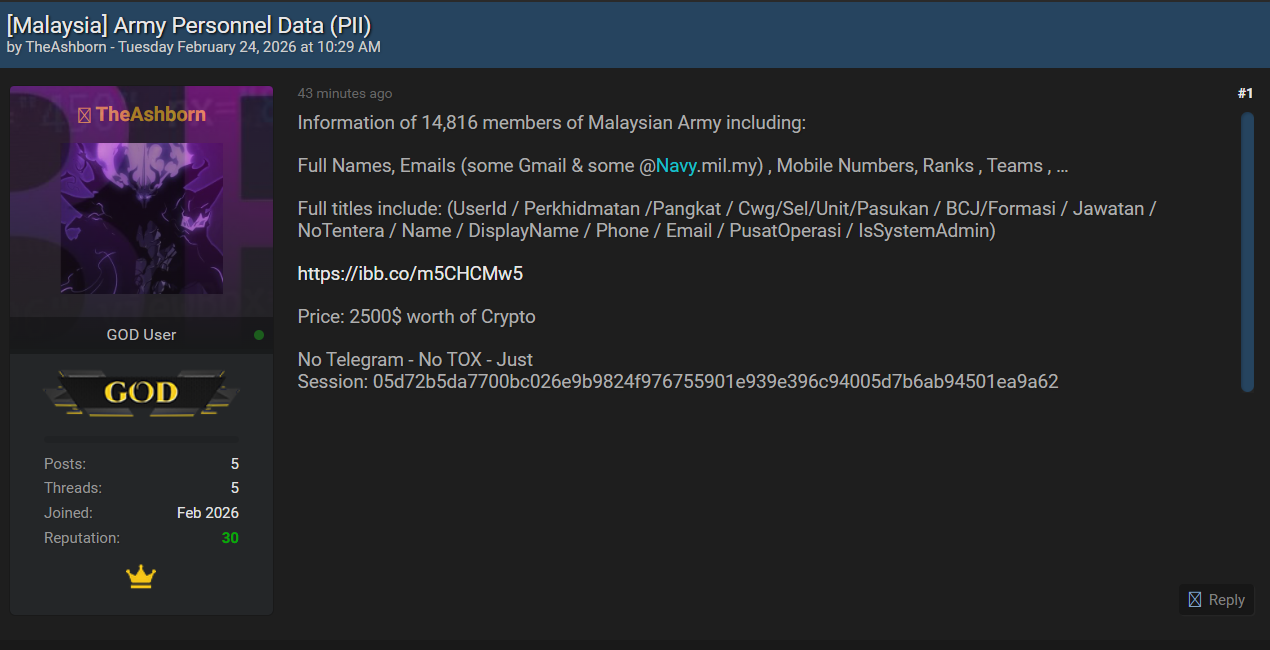Click the Reputation value 30
This screenshot has height=650, width=1270.
point(230,538)
